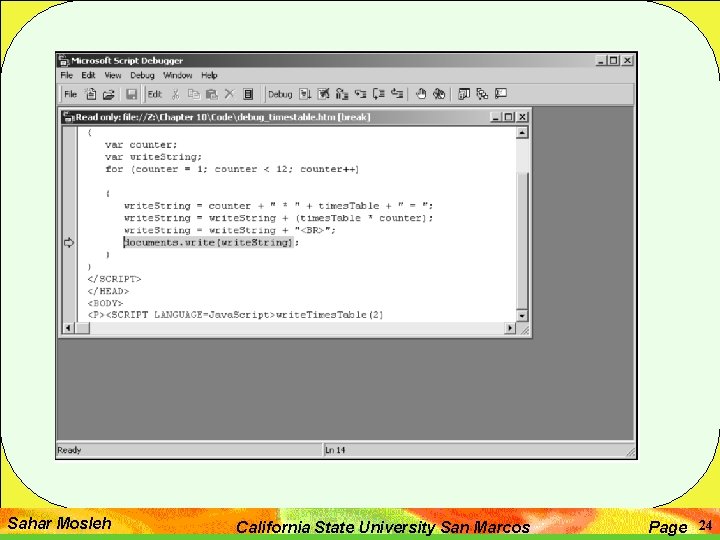Click the highlighted documents.write(writeString) line
The height and width of the screenshot is (540, 720).
(211, 242)
